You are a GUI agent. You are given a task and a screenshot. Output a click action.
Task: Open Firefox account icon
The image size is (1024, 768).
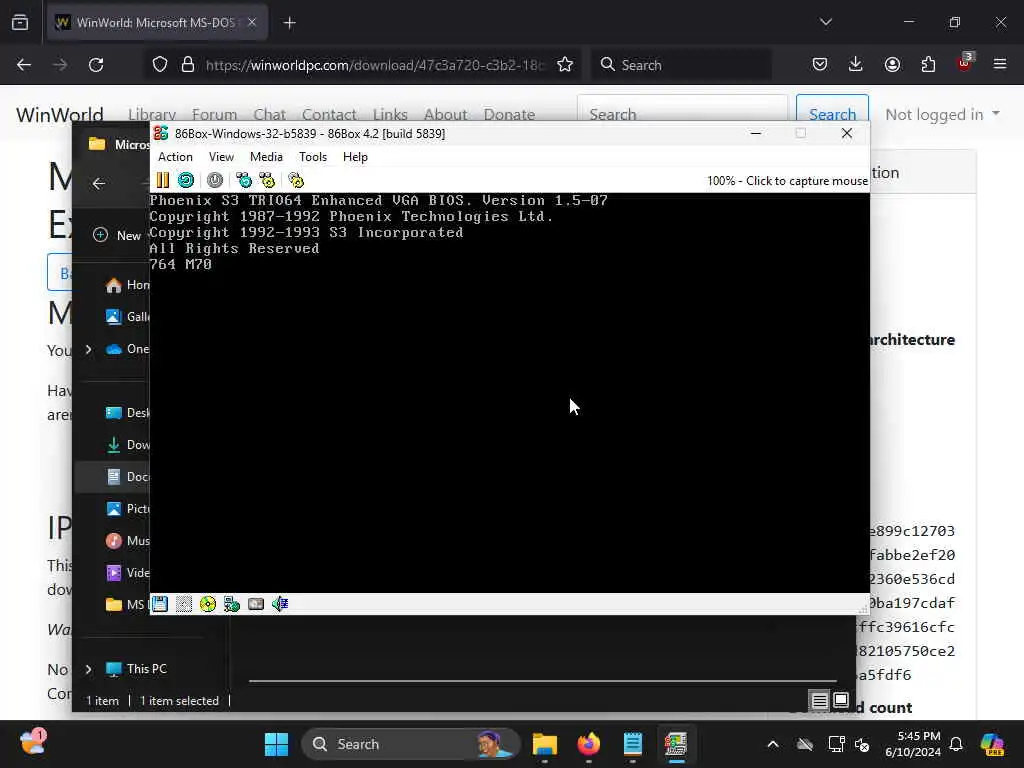click(892, 64)
